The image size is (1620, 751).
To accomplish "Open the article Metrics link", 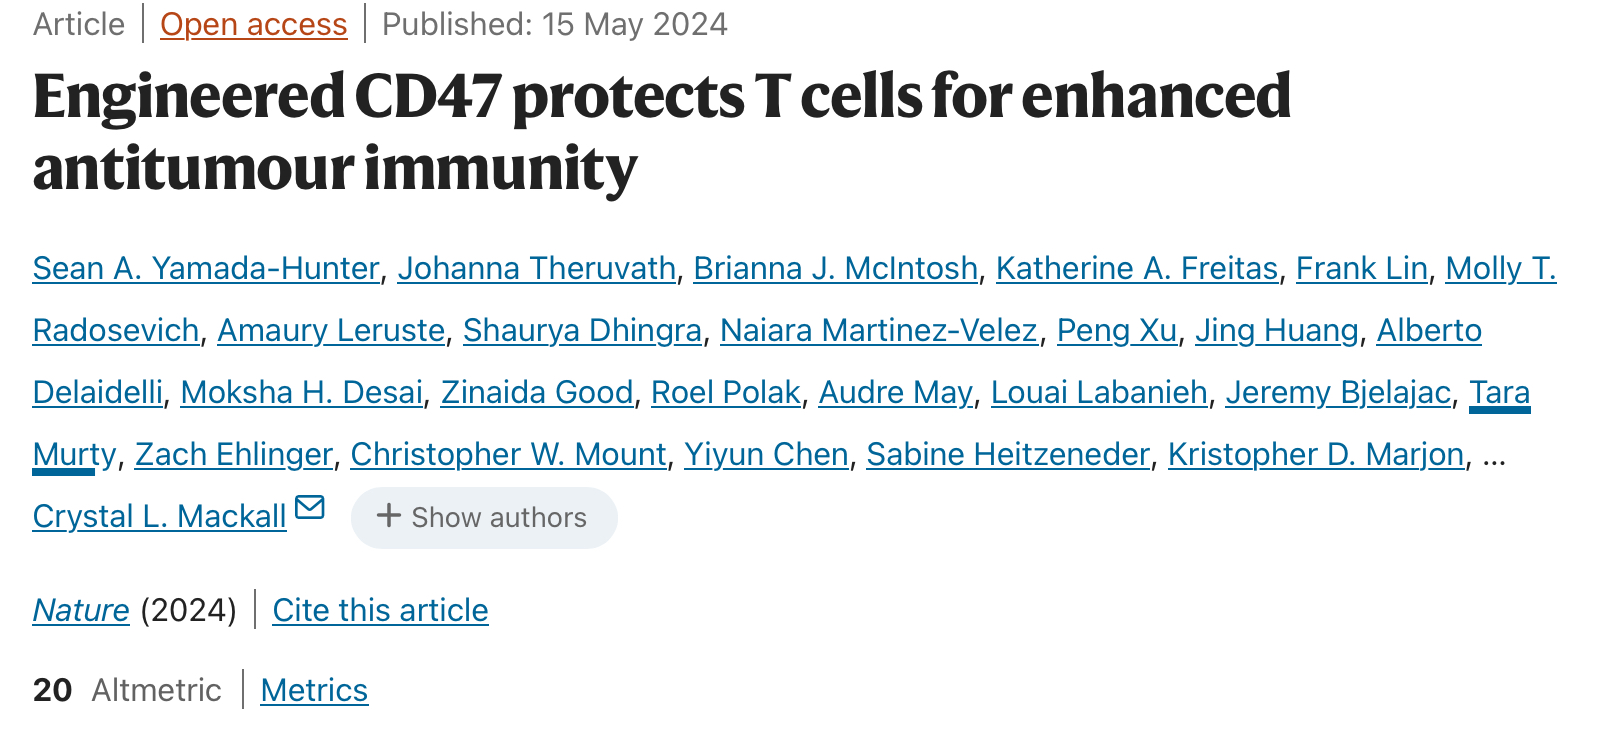I will [x=314, y=690].
